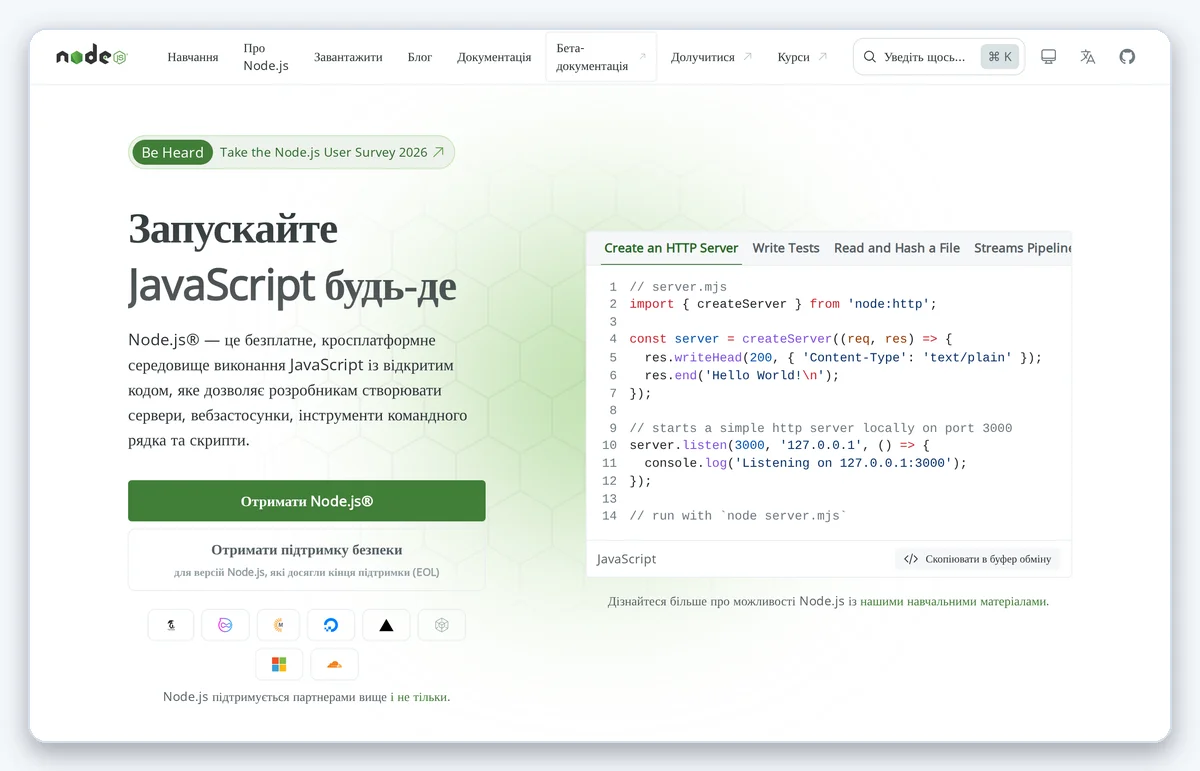Open the Документація menu item
This screenshot has width=1200, height=771.
click(494, 57)
